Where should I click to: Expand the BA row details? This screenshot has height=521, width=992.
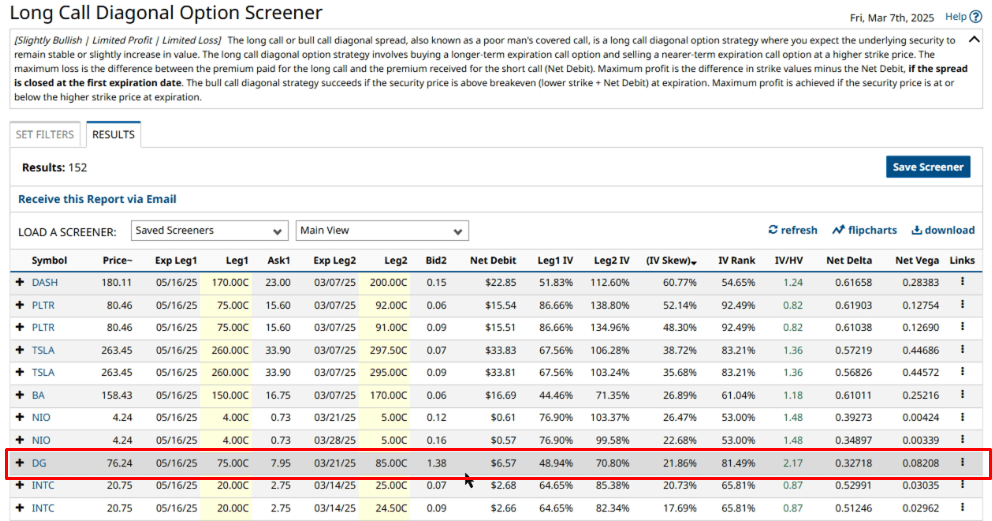[19, 395]
